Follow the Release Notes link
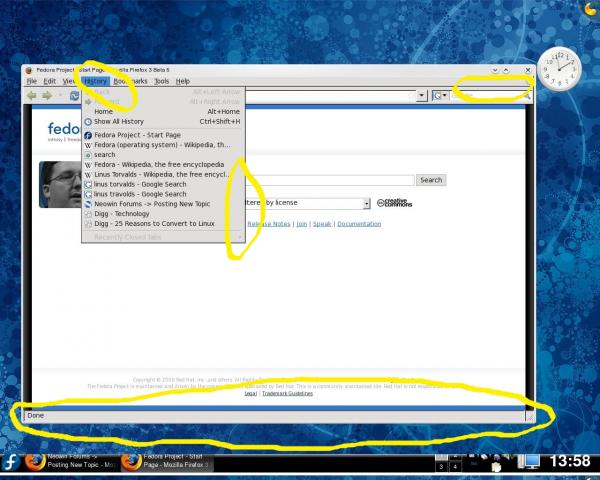The height and width of the screenshot is (480, 600). click(269, 224)
